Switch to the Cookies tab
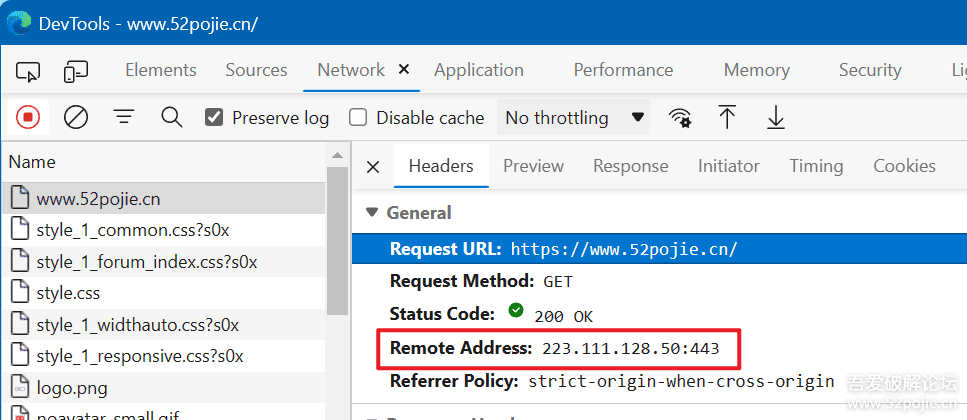Viewport: 967px width, 420px height. (904, 166)
